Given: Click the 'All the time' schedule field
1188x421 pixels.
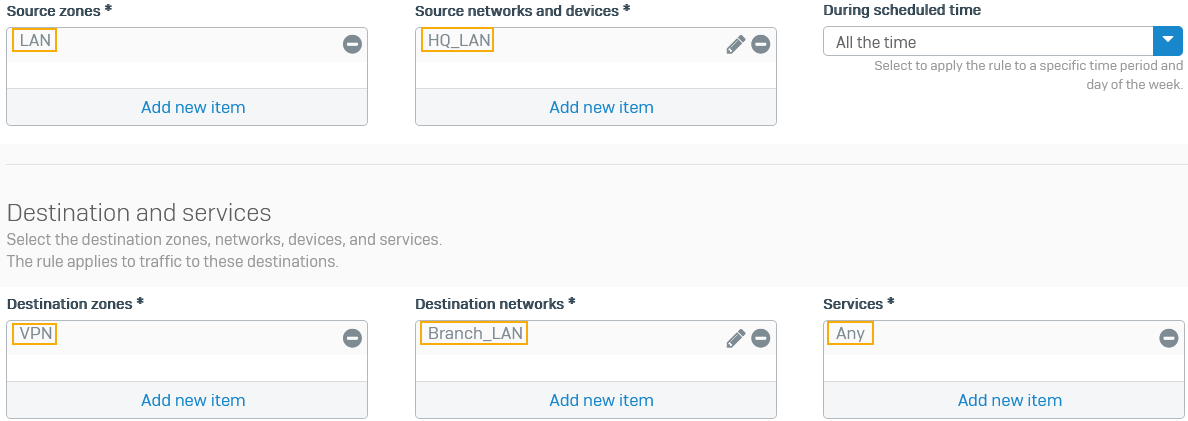Looking at the screenshot, I should (x=988, y=42).
